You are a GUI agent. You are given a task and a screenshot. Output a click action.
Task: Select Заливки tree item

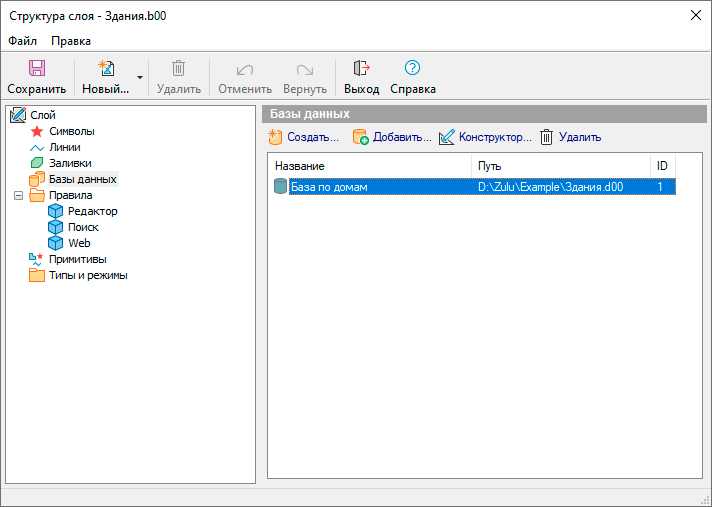[70, 163]
